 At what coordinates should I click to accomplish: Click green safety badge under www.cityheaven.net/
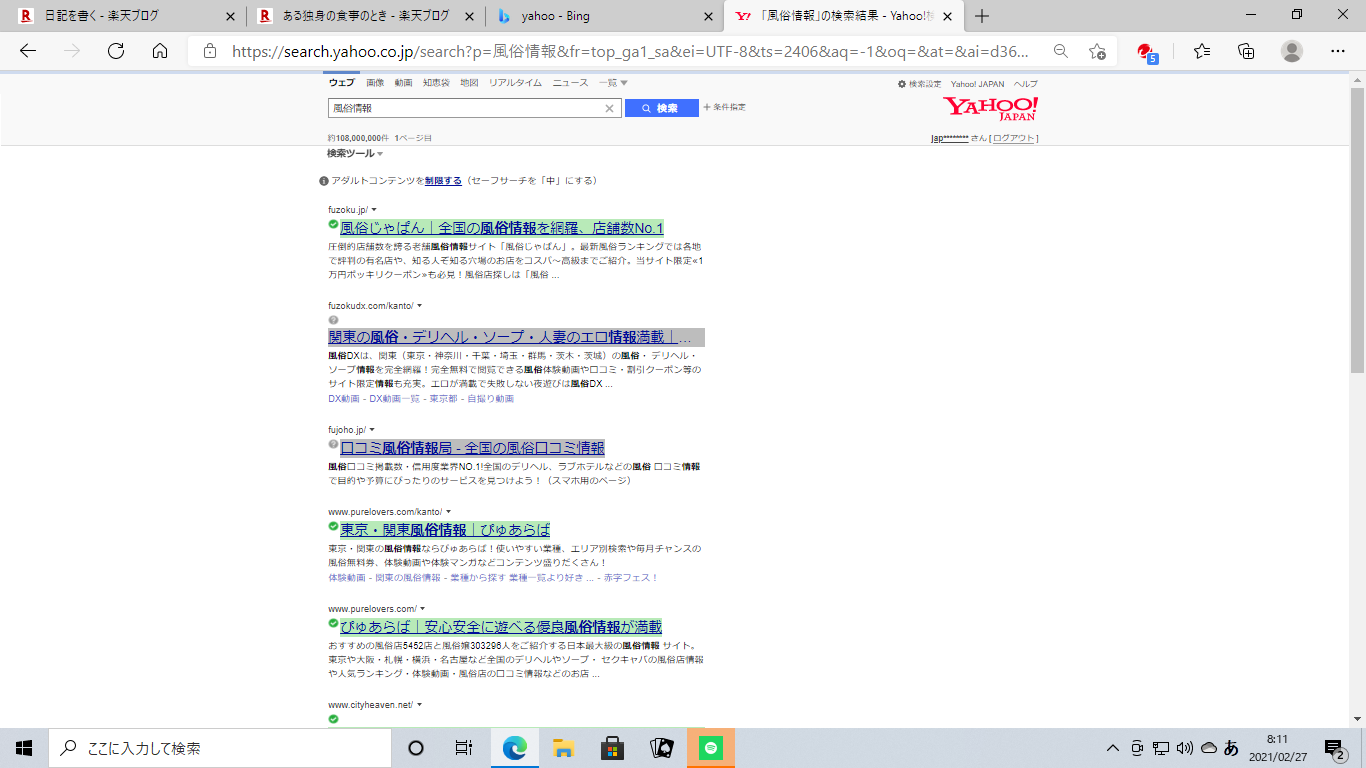(x=333, y=719)
